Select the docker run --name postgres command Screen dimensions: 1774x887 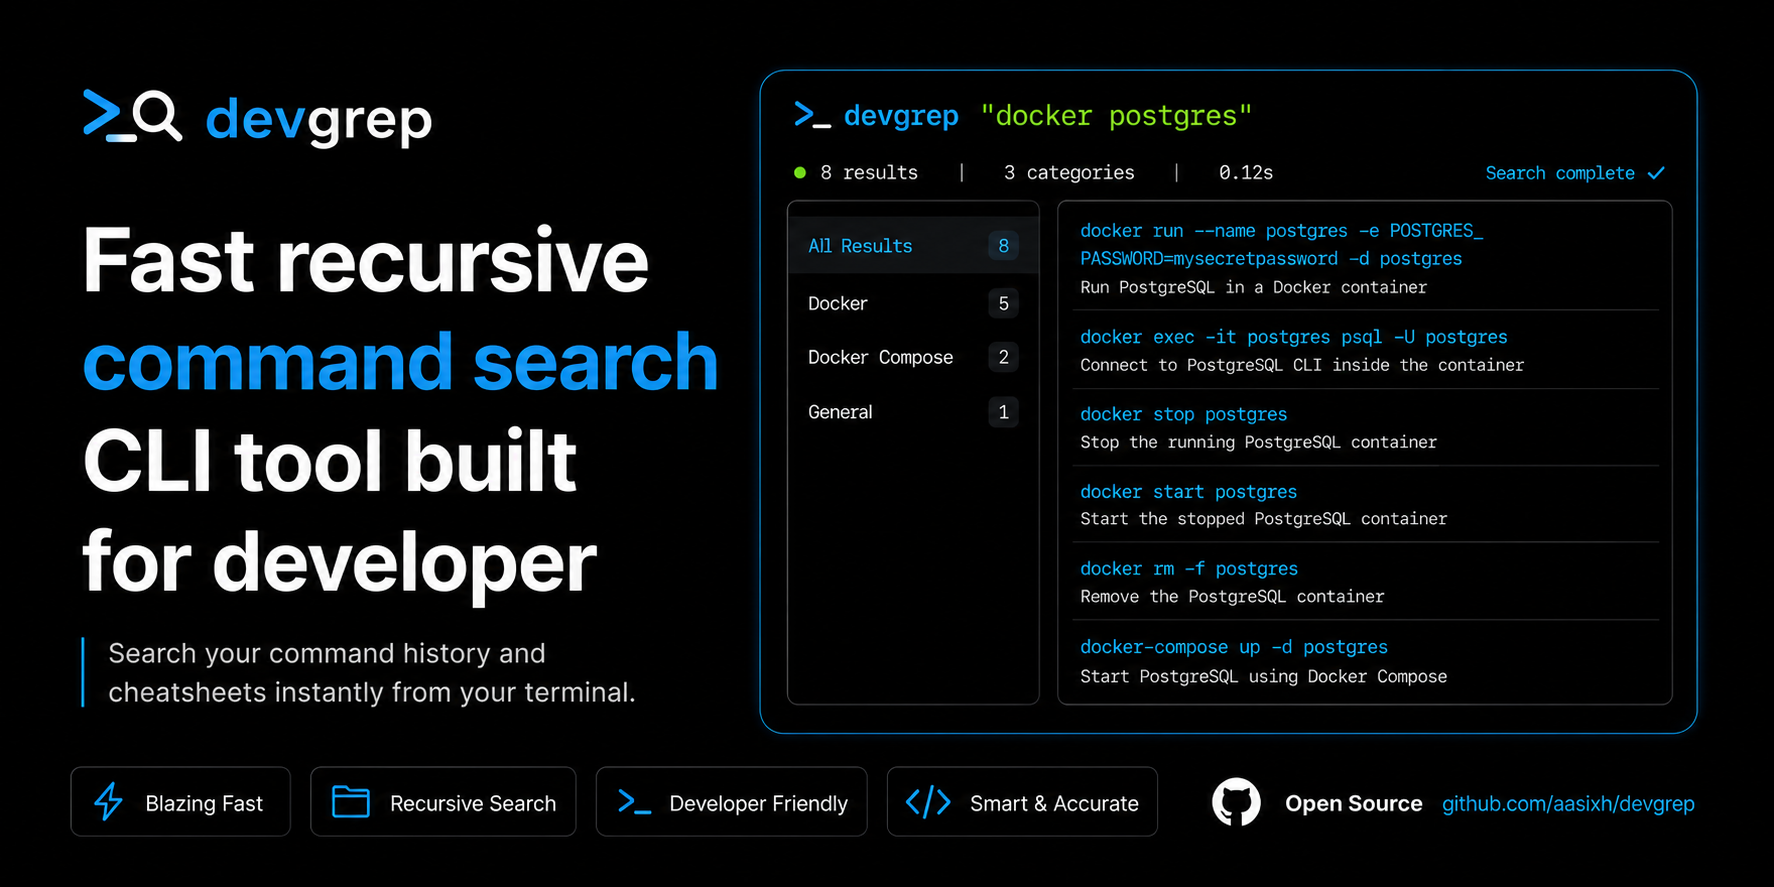coord(1281,245)
